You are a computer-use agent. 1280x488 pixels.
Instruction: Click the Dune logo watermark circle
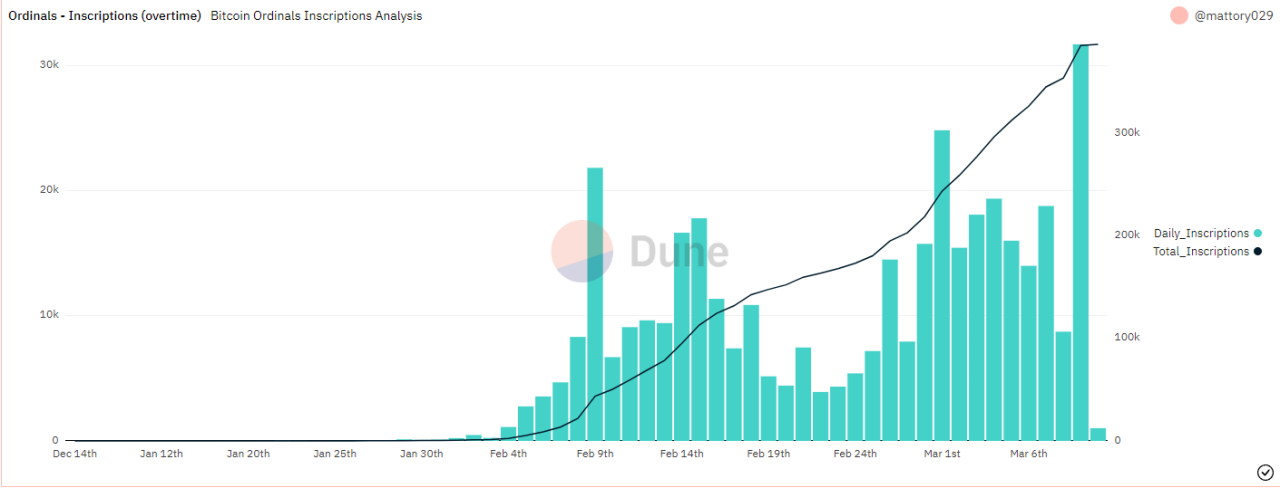[582, 251]
